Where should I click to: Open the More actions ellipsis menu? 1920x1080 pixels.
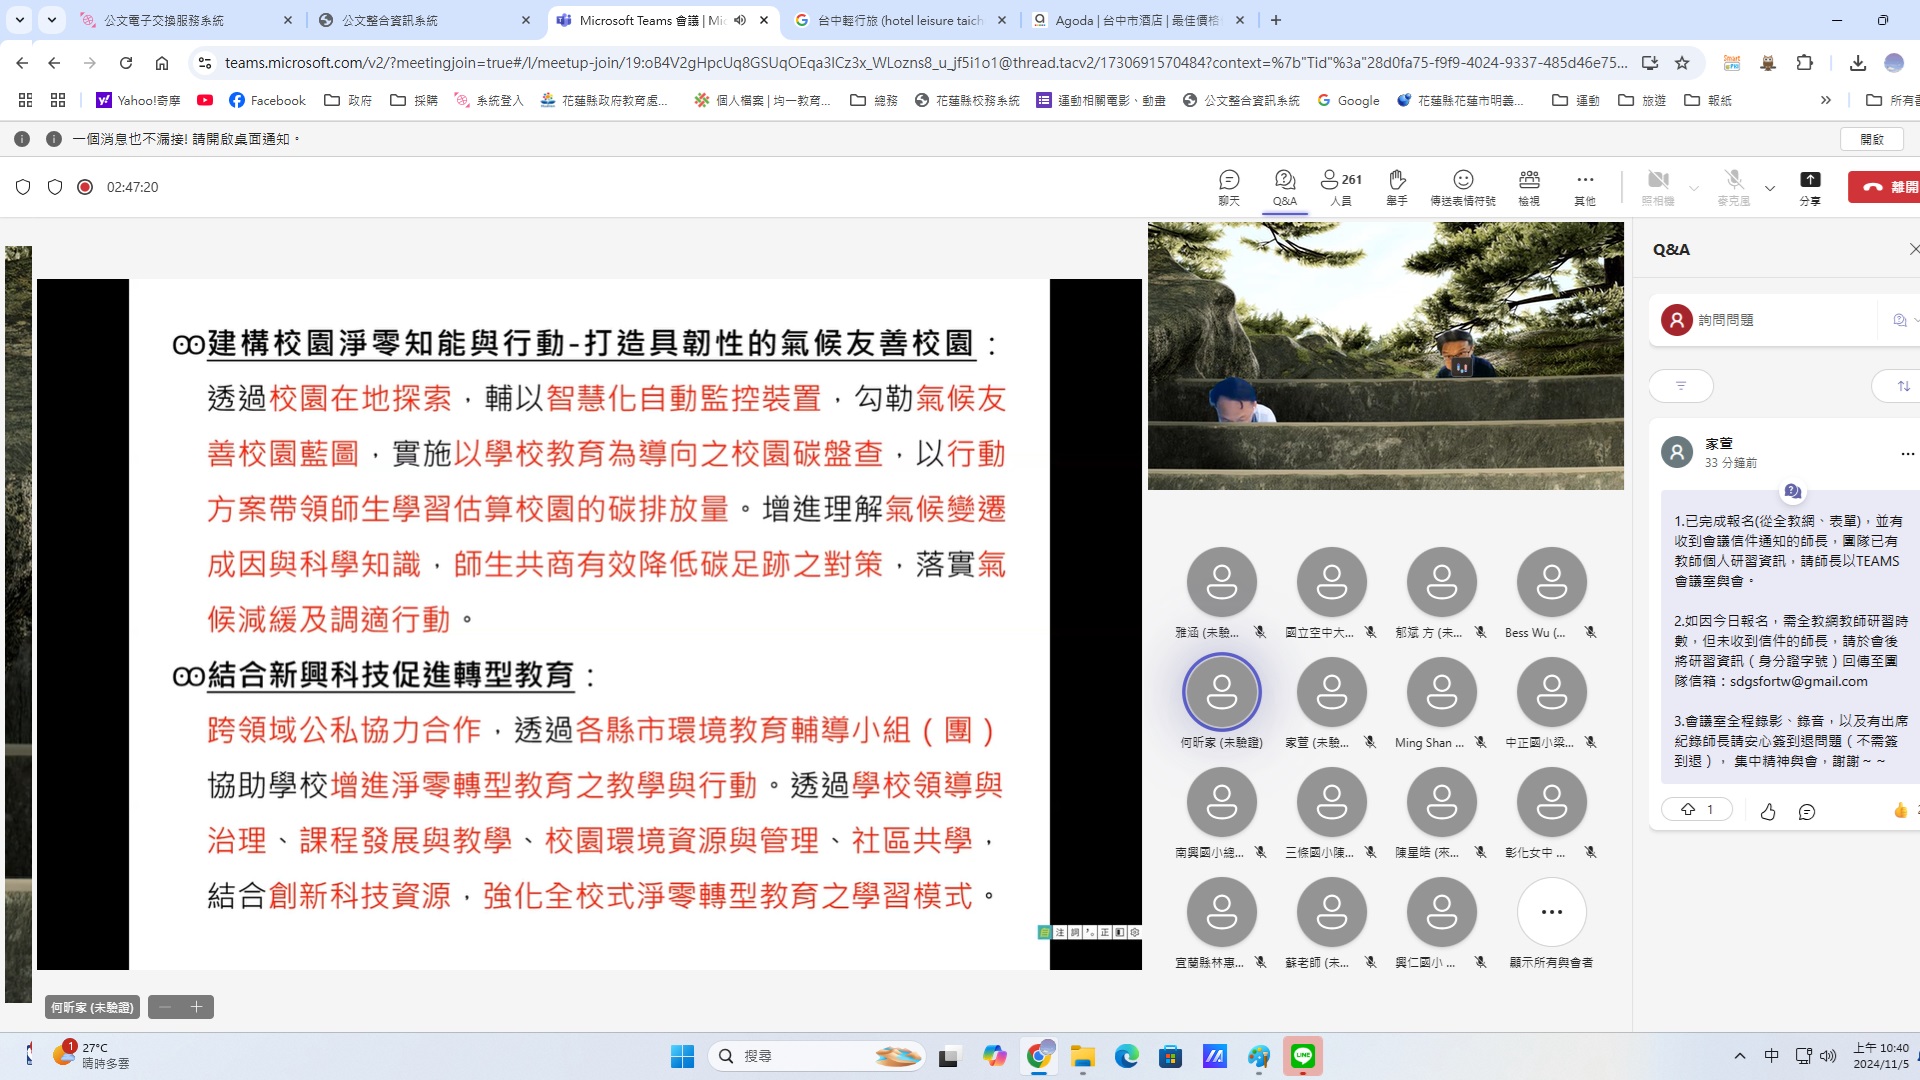coord(1585,186)
